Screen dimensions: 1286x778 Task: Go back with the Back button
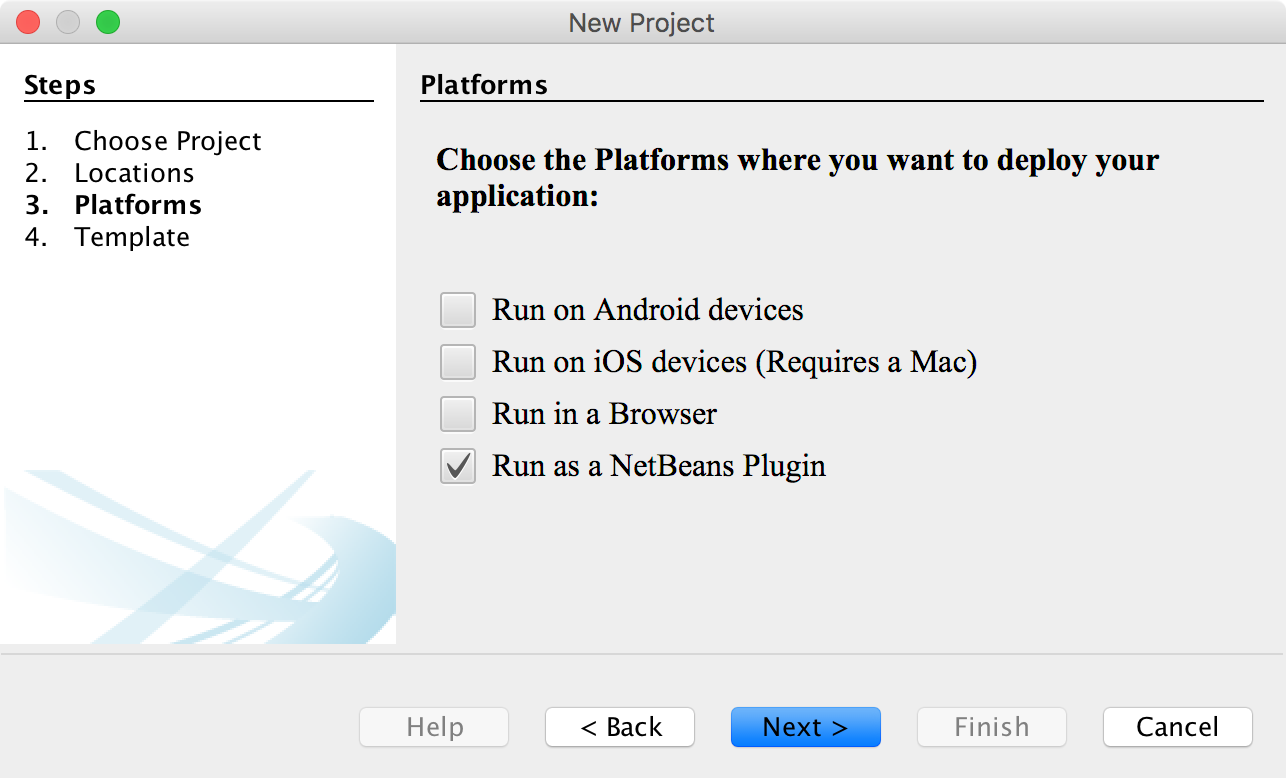[x=620, y=727]
